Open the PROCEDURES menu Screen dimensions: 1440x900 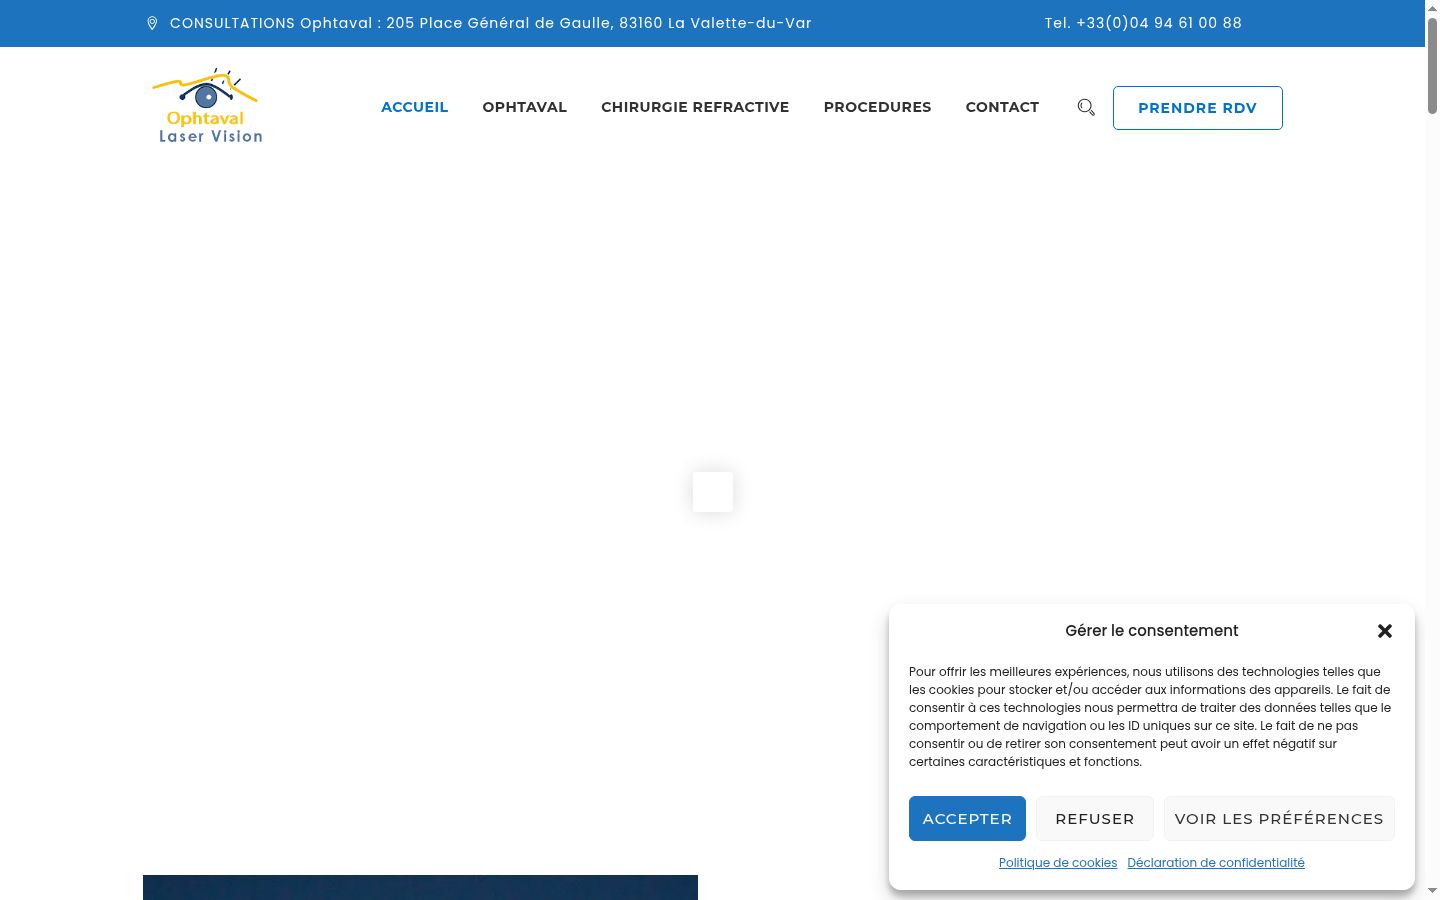tap(877, 107)
